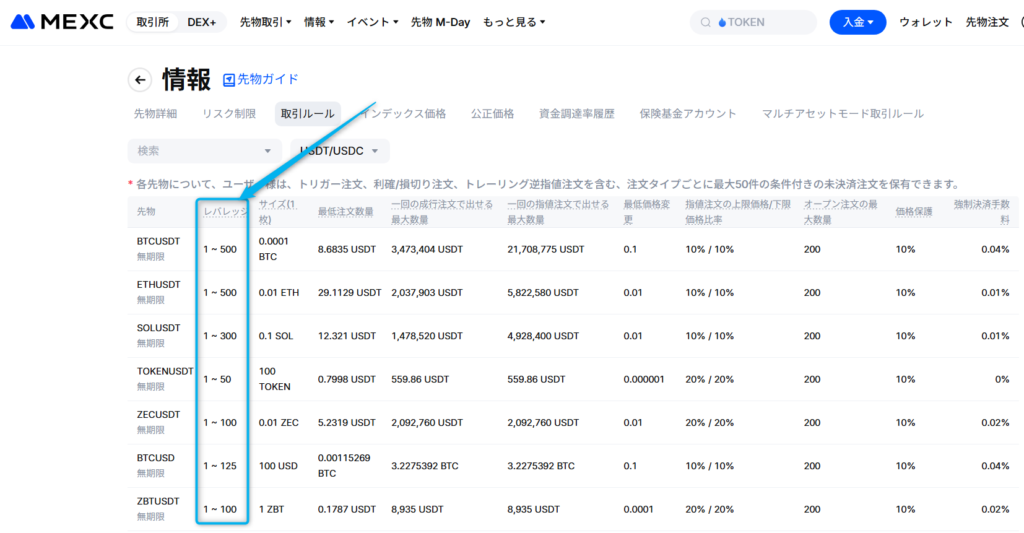Click the 100 USD contract size cell
Screen dimensions: 1024x533
[278, 466]
